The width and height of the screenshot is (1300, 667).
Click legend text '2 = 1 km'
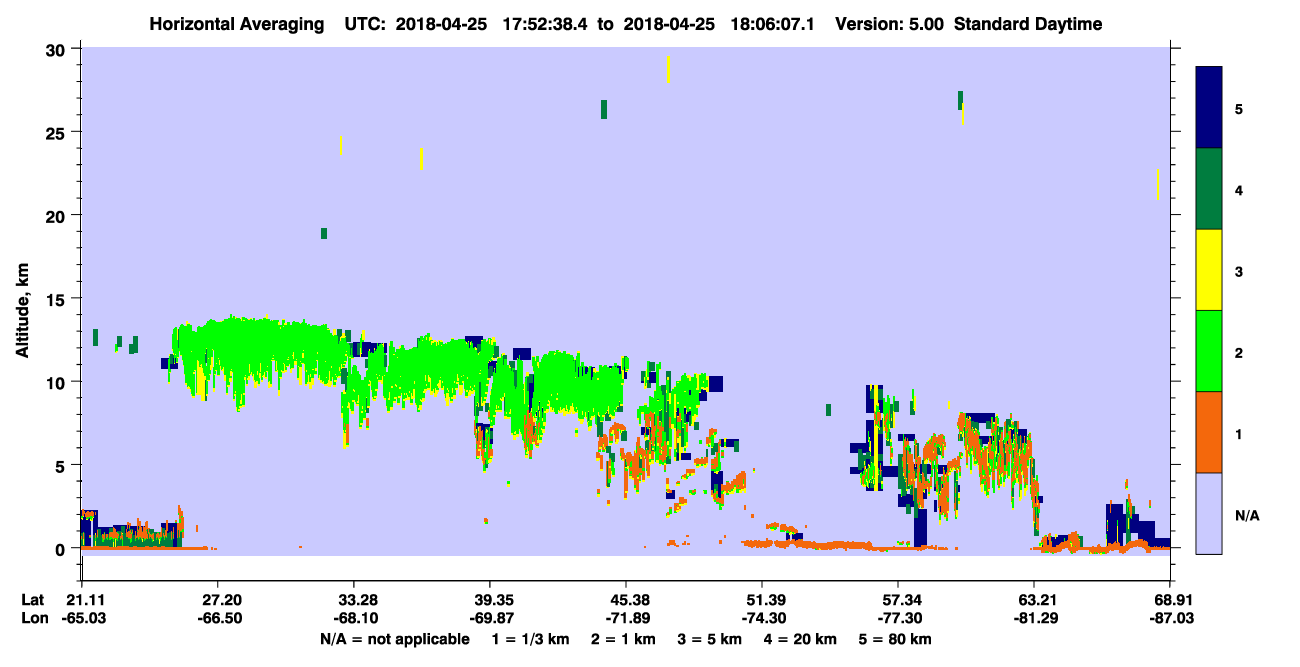point(623,639)
